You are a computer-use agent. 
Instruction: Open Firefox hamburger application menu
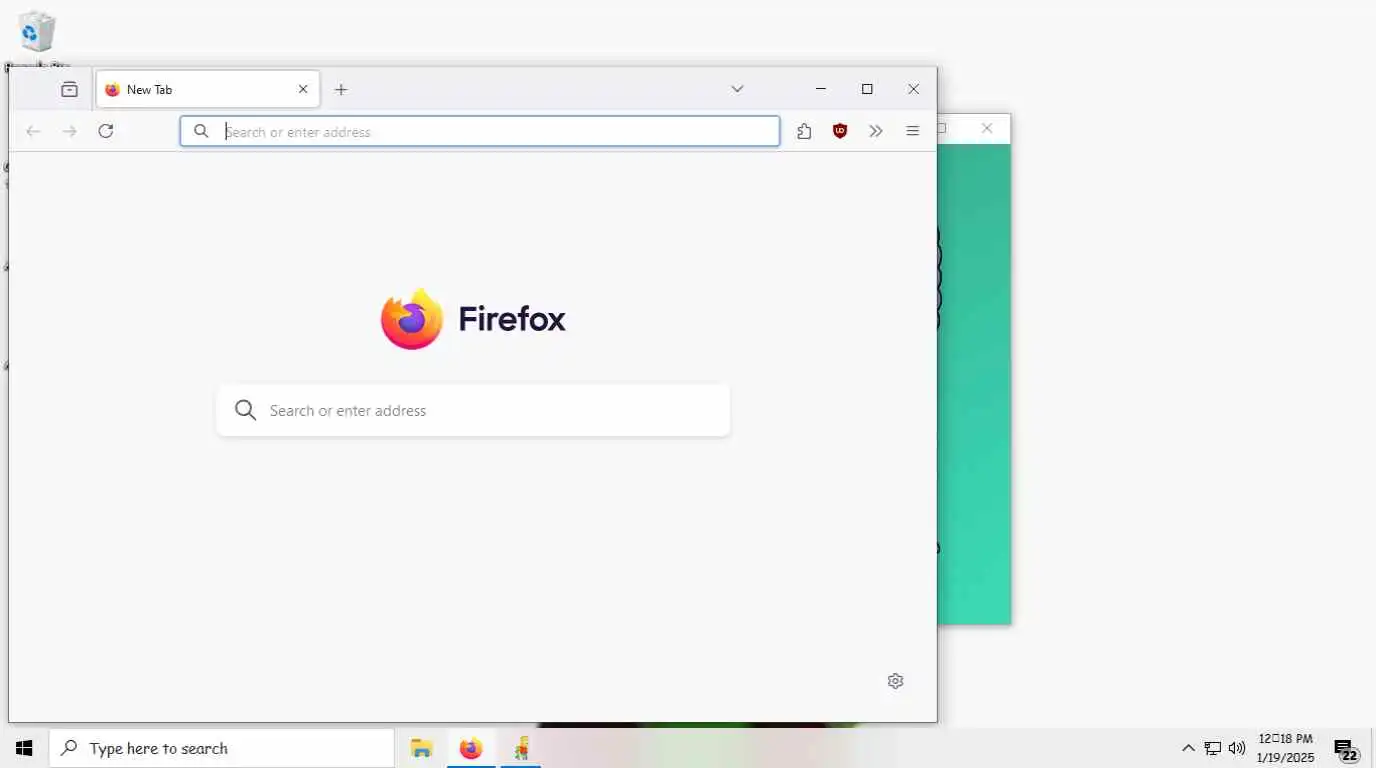click(x=912, y=131)
